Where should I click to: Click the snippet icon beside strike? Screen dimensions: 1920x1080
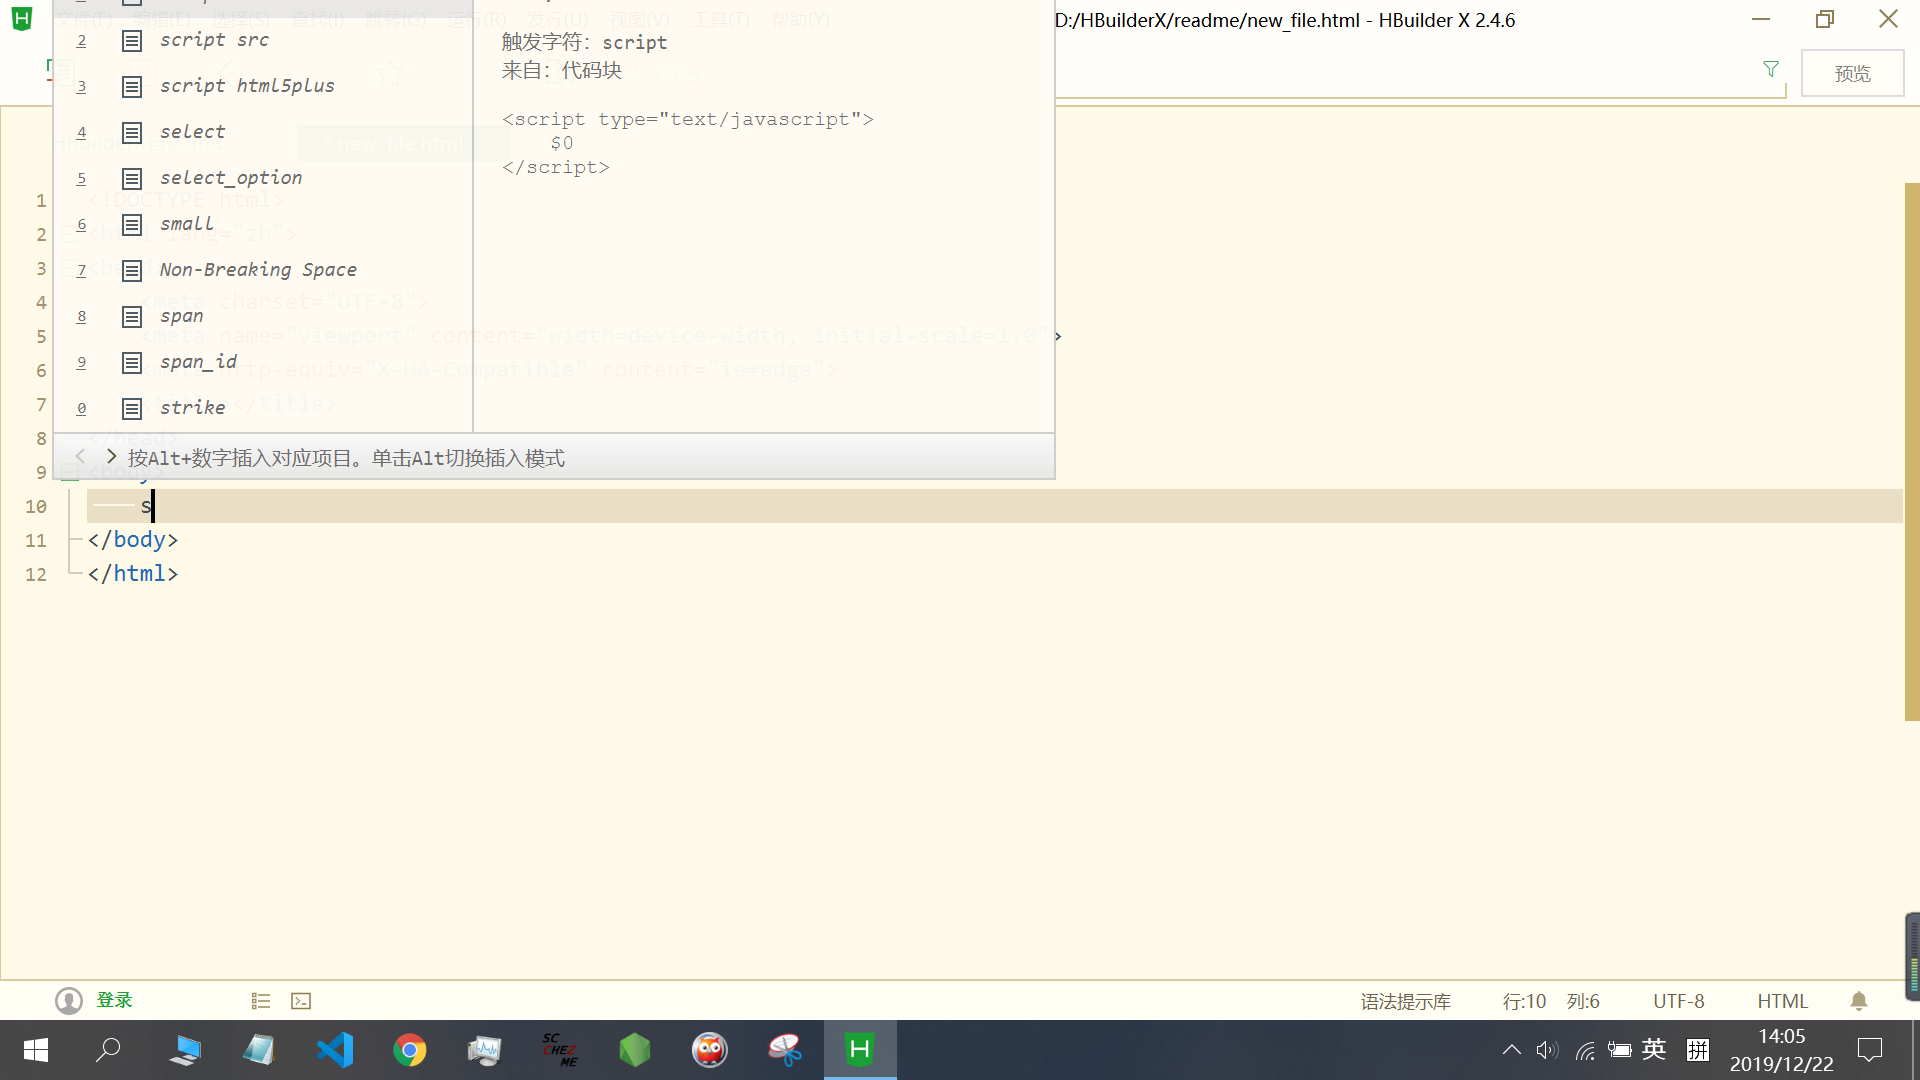click(132, 409)
